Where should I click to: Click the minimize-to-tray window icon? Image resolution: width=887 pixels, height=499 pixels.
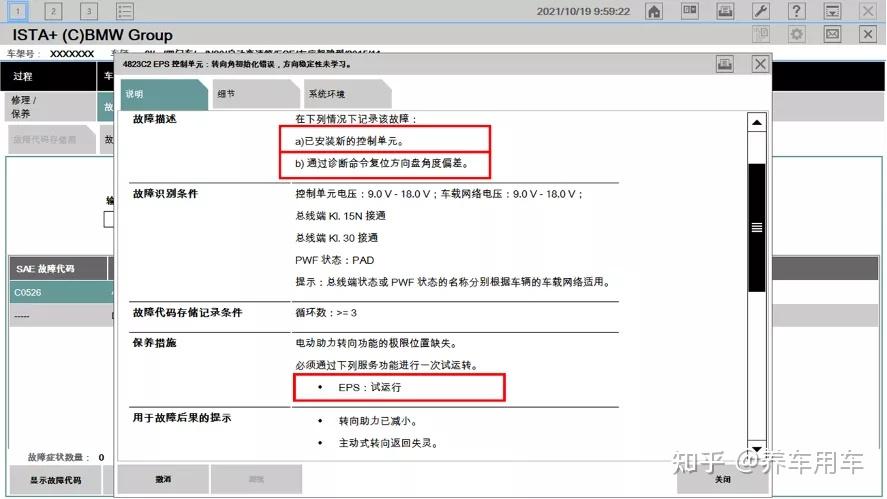point(832,11)
